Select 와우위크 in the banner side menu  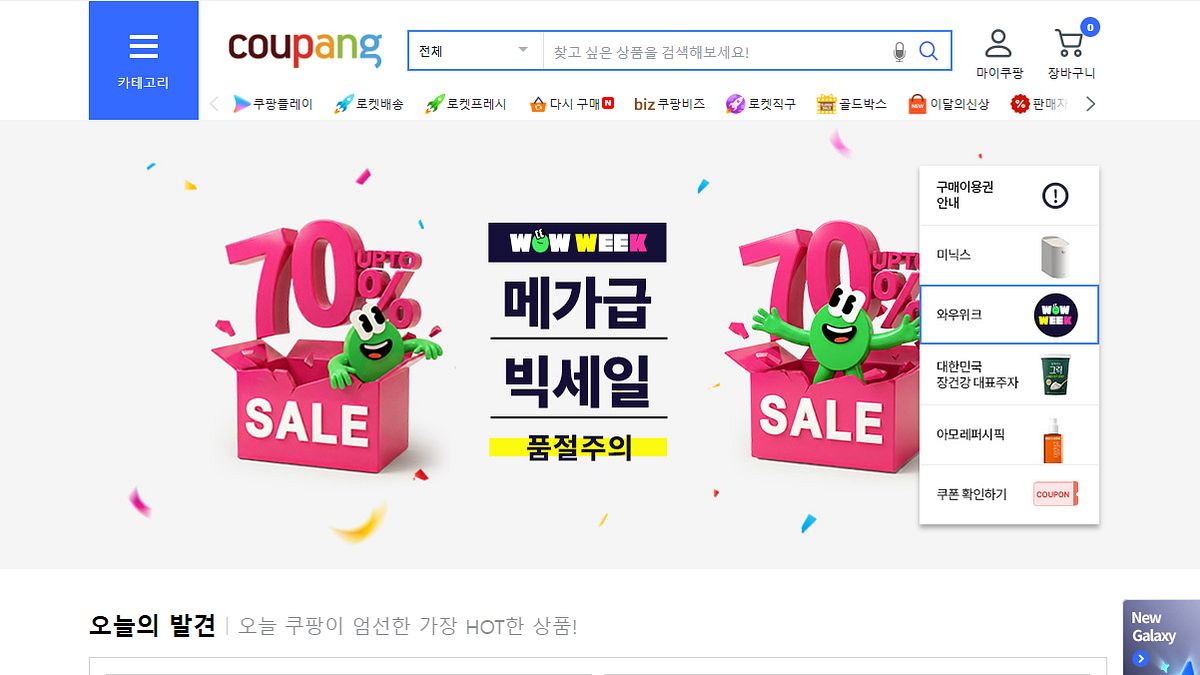(x=1009, y=315)
